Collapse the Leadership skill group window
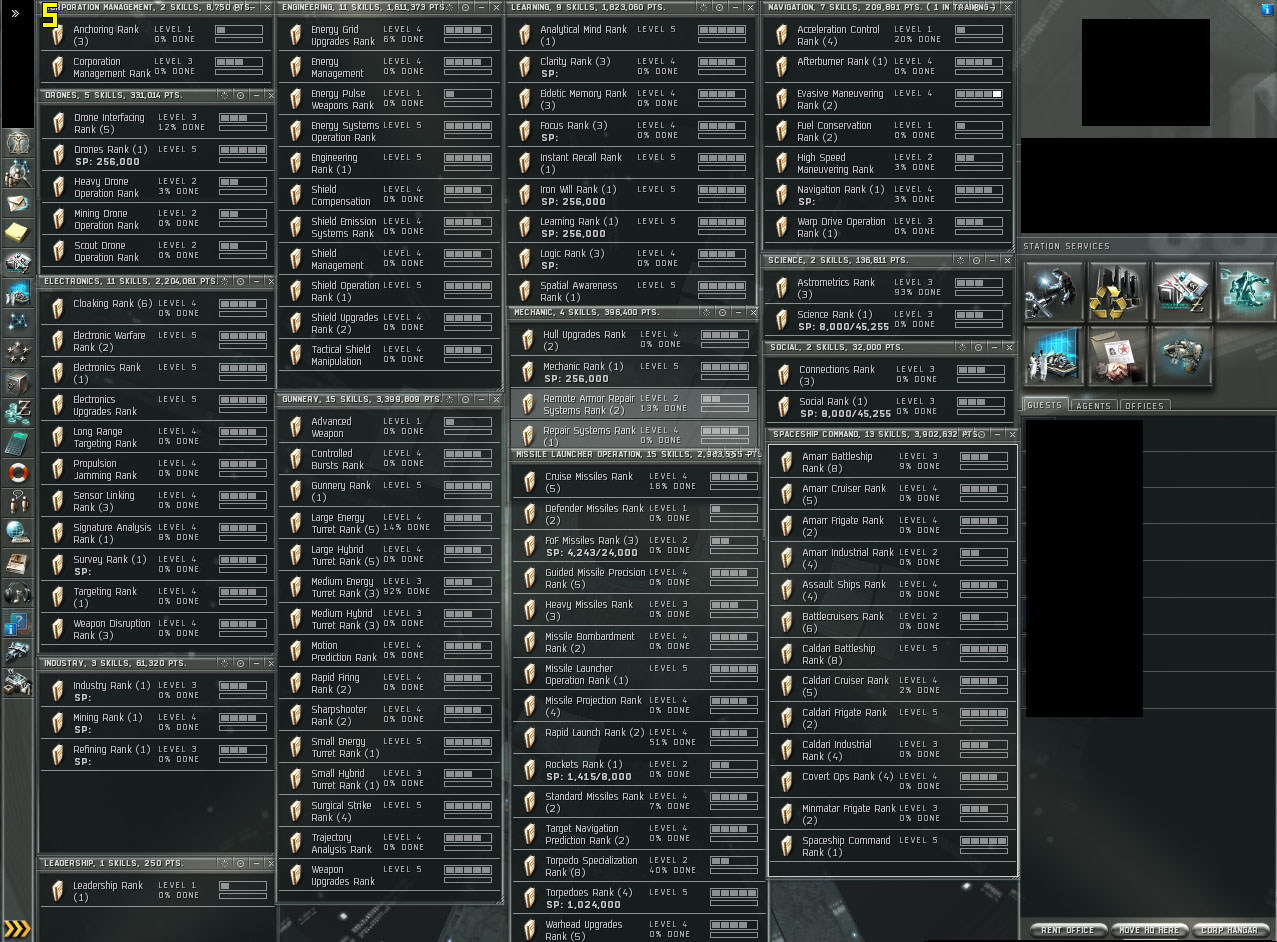The width and height of the screenshot is (1277, 942). pos(255,863)
